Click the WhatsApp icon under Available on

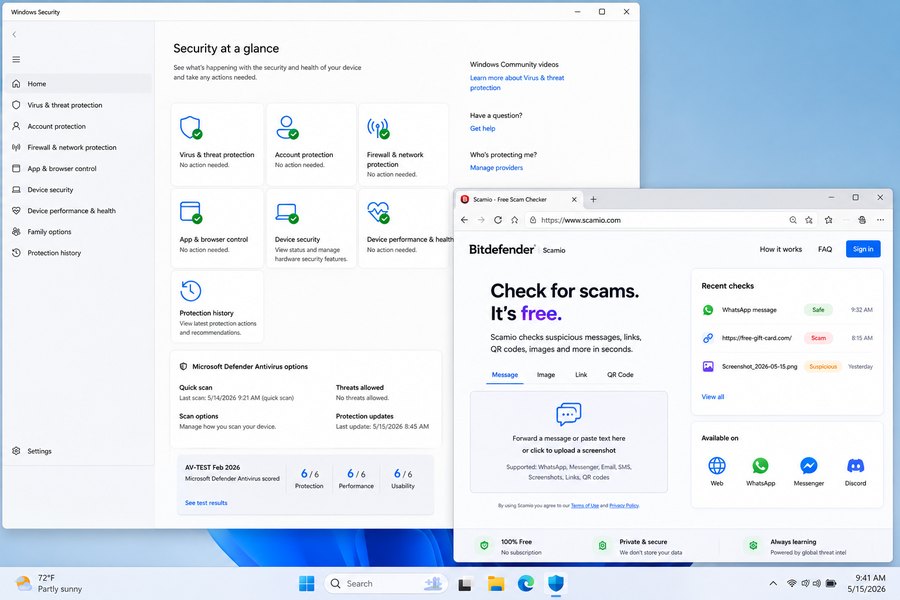761,466
